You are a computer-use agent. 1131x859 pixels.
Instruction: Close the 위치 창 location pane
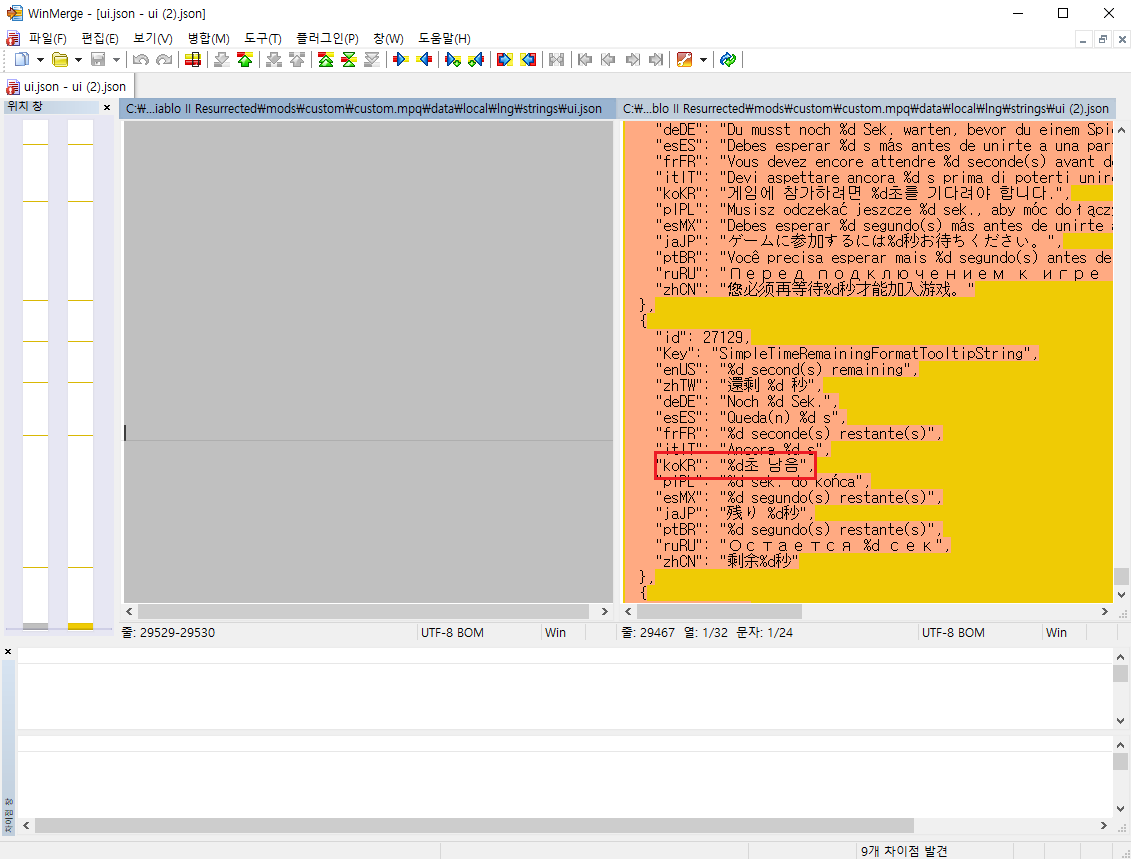pyautogui.click(x=107, y=107)
